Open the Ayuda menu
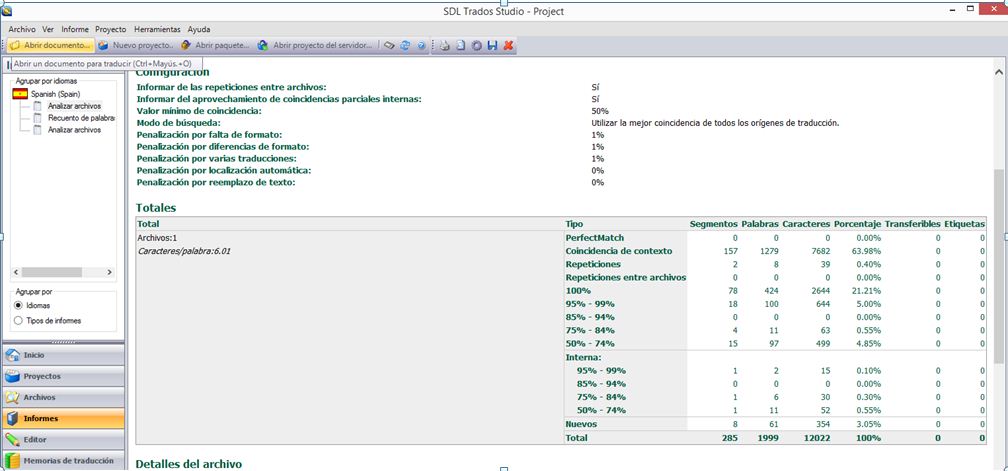The width and height of the screenshot is (1008, 471). coord(199,30)
